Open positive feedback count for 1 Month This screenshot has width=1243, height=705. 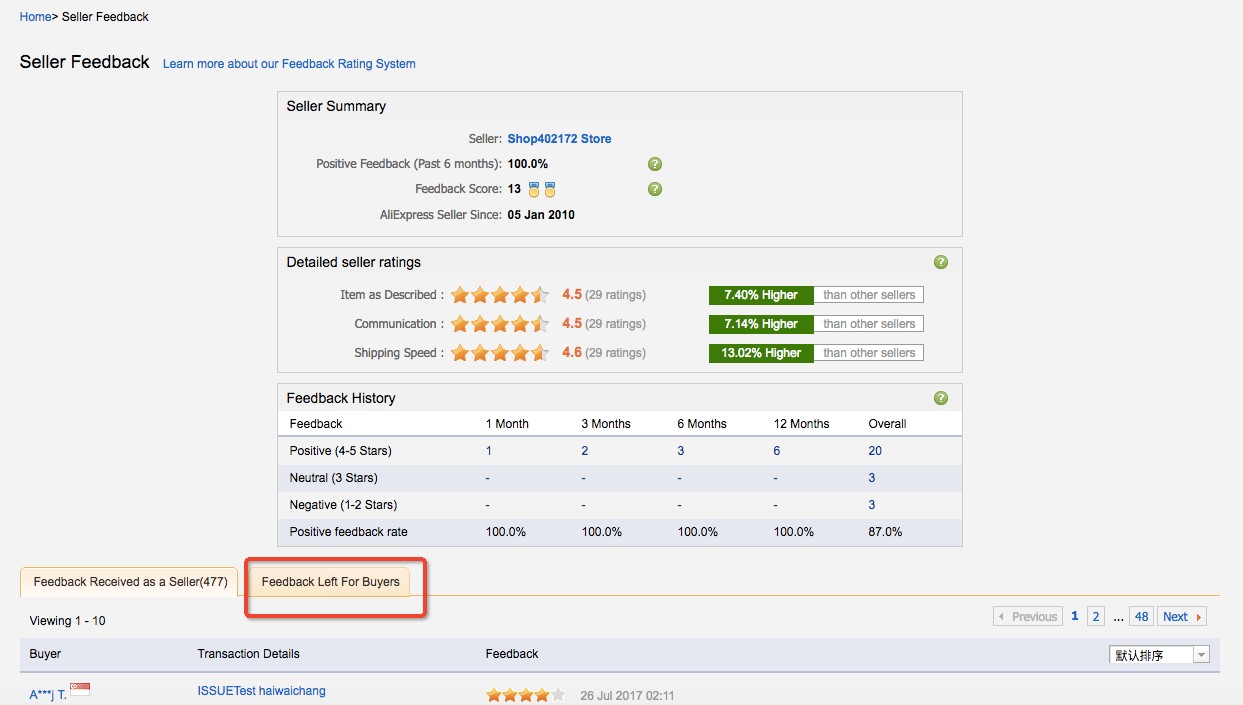tap(489, 451)
